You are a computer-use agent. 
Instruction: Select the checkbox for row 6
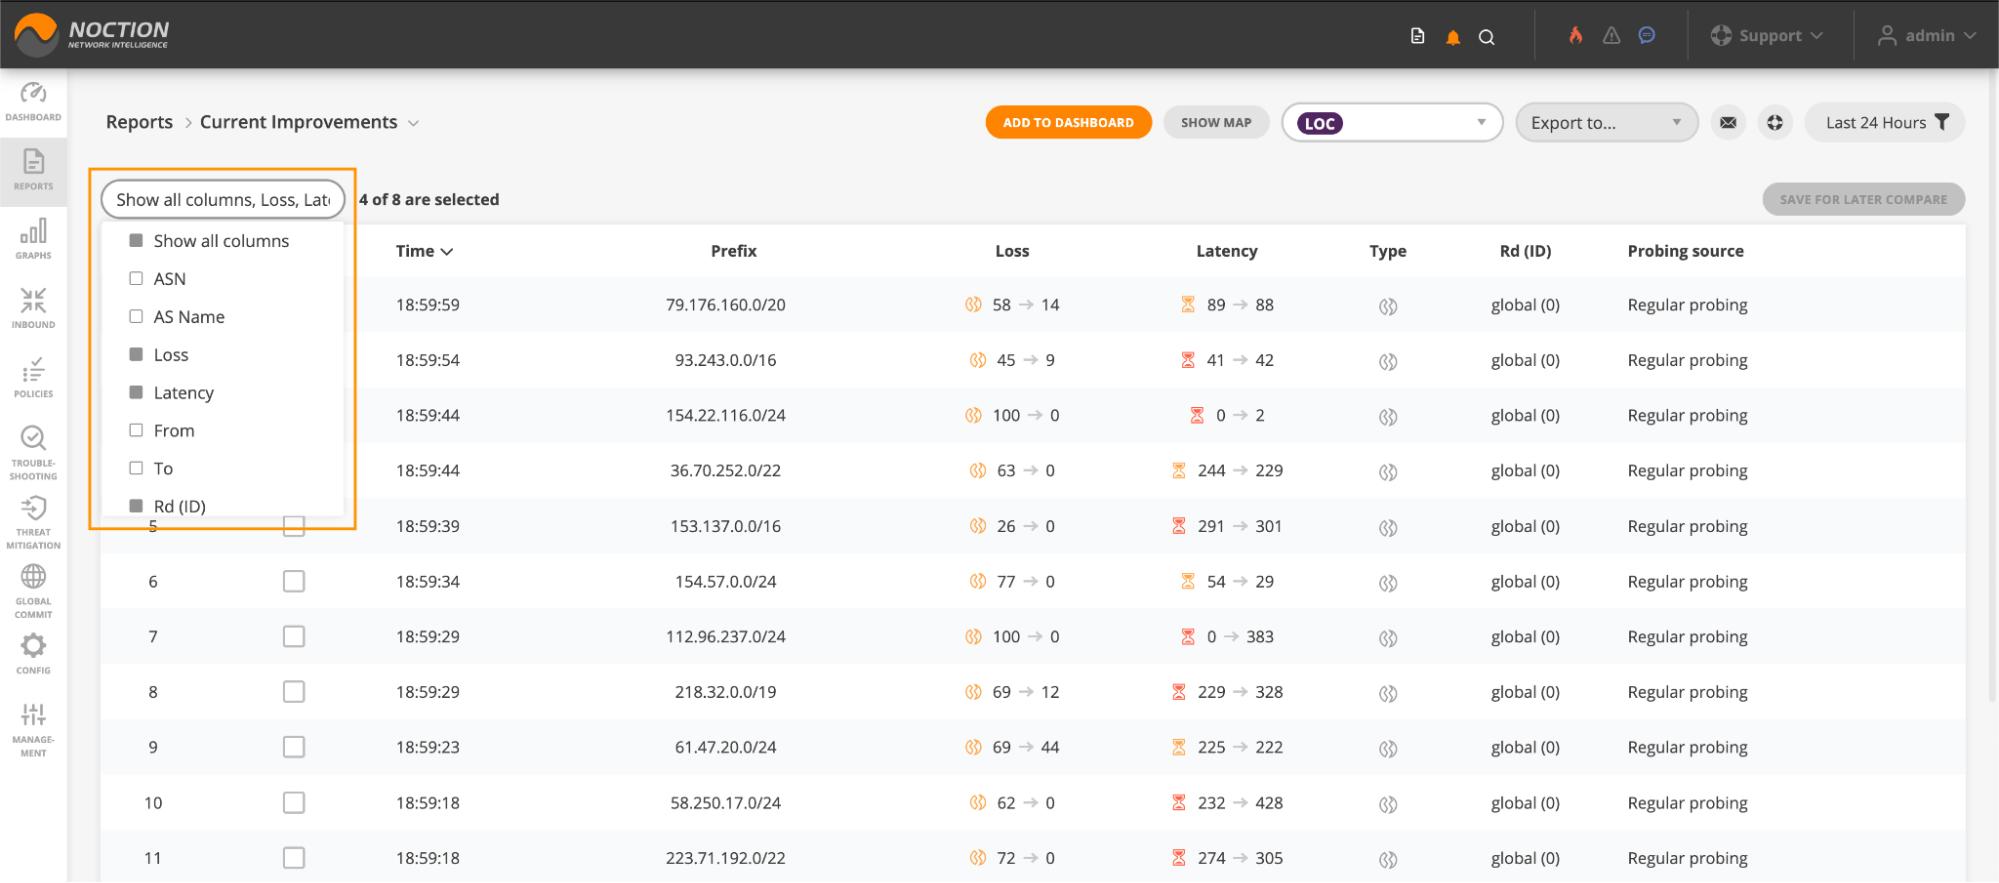point(293,581)
